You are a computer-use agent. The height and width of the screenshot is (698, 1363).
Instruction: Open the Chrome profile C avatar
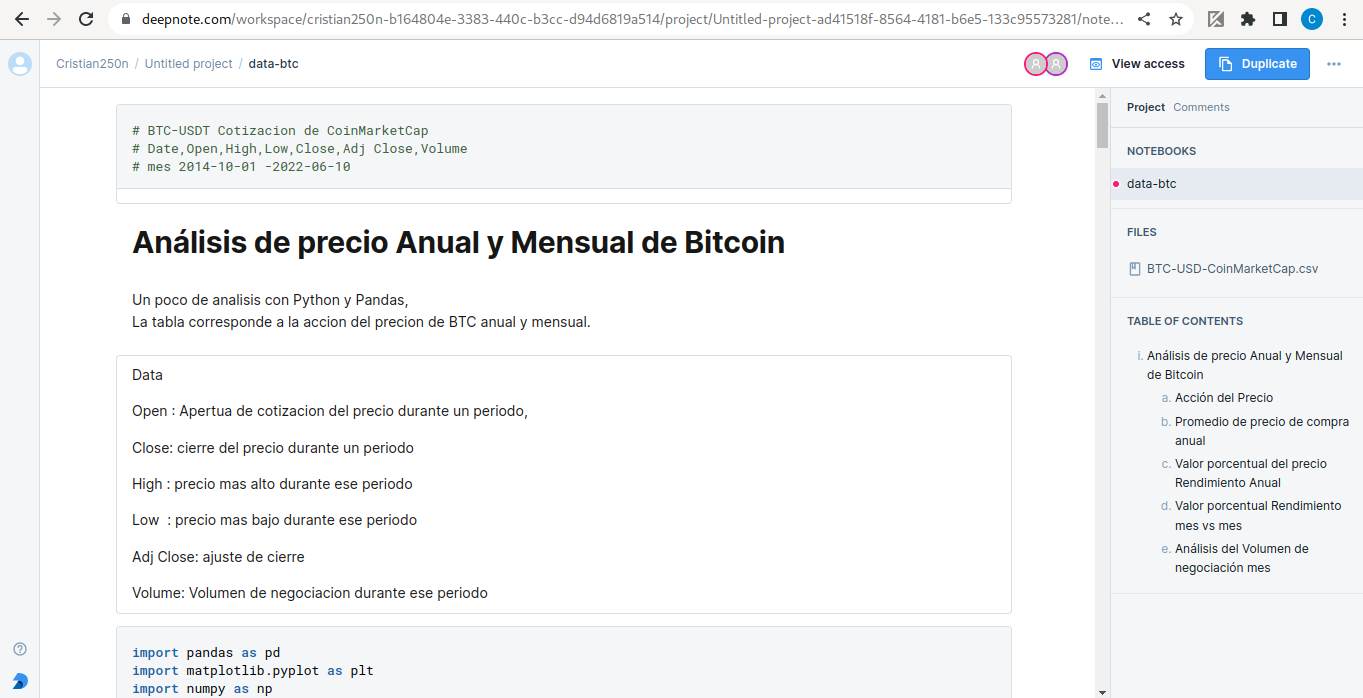(1312, 19)
